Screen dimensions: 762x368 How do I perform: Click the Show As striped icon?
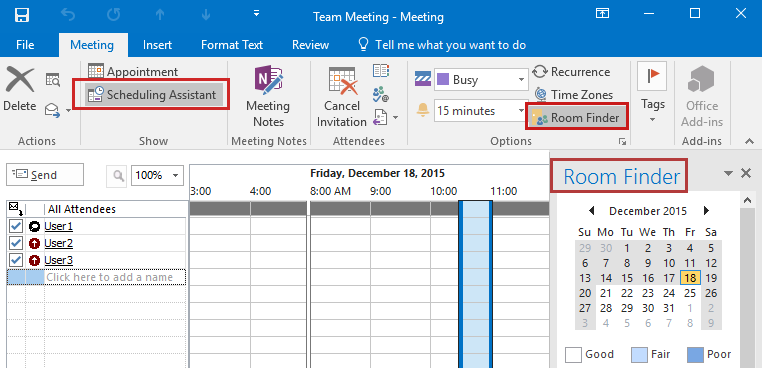pos(423,80)
